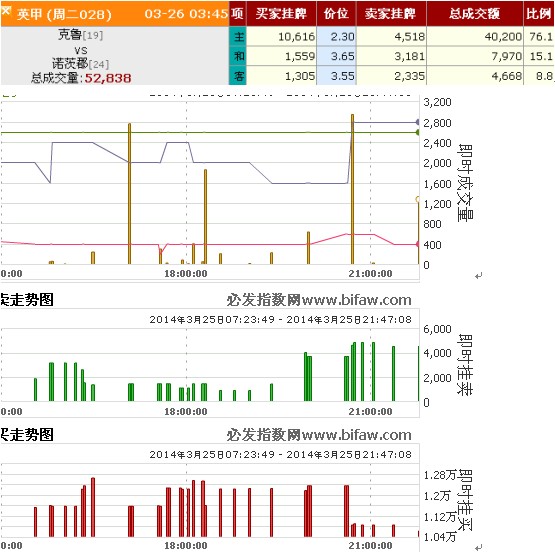This screenshot has height=552, width=555.
Task: Close the 英甲 match panel with the X icon
Action: 5,11
